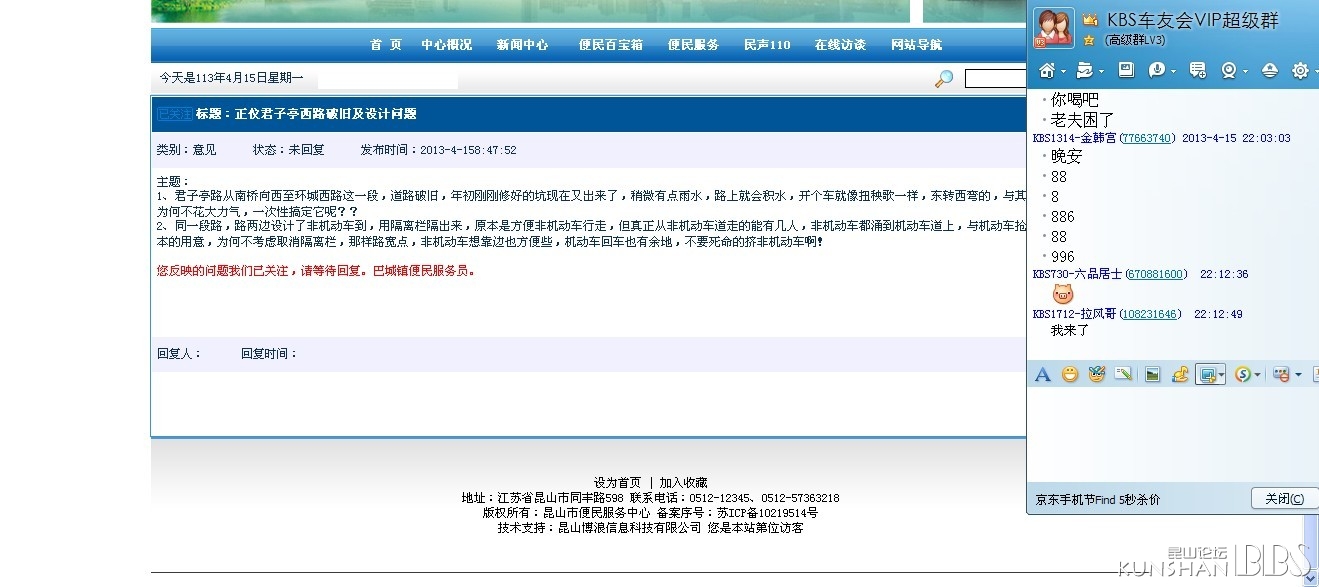The height and width of the screenshot is (587, 1319).
Task: Click user number link 77663740
Action: pyautogui.click(x=1146, y=139)
